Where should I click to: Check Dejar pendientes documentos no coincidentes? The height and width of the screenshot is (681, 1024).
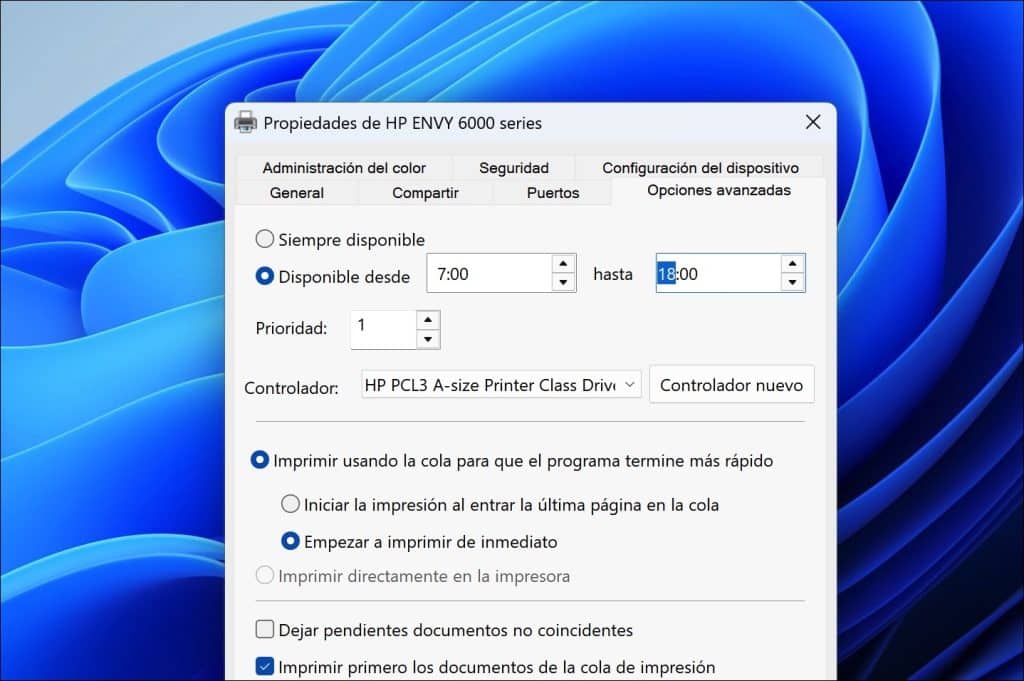[264, 629]
